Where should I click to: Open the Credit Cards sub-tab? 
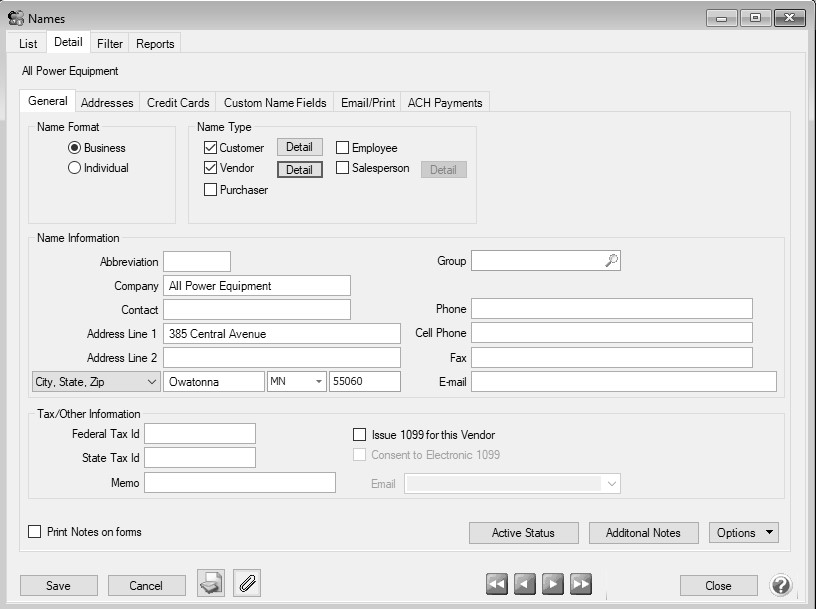point(178,103)
